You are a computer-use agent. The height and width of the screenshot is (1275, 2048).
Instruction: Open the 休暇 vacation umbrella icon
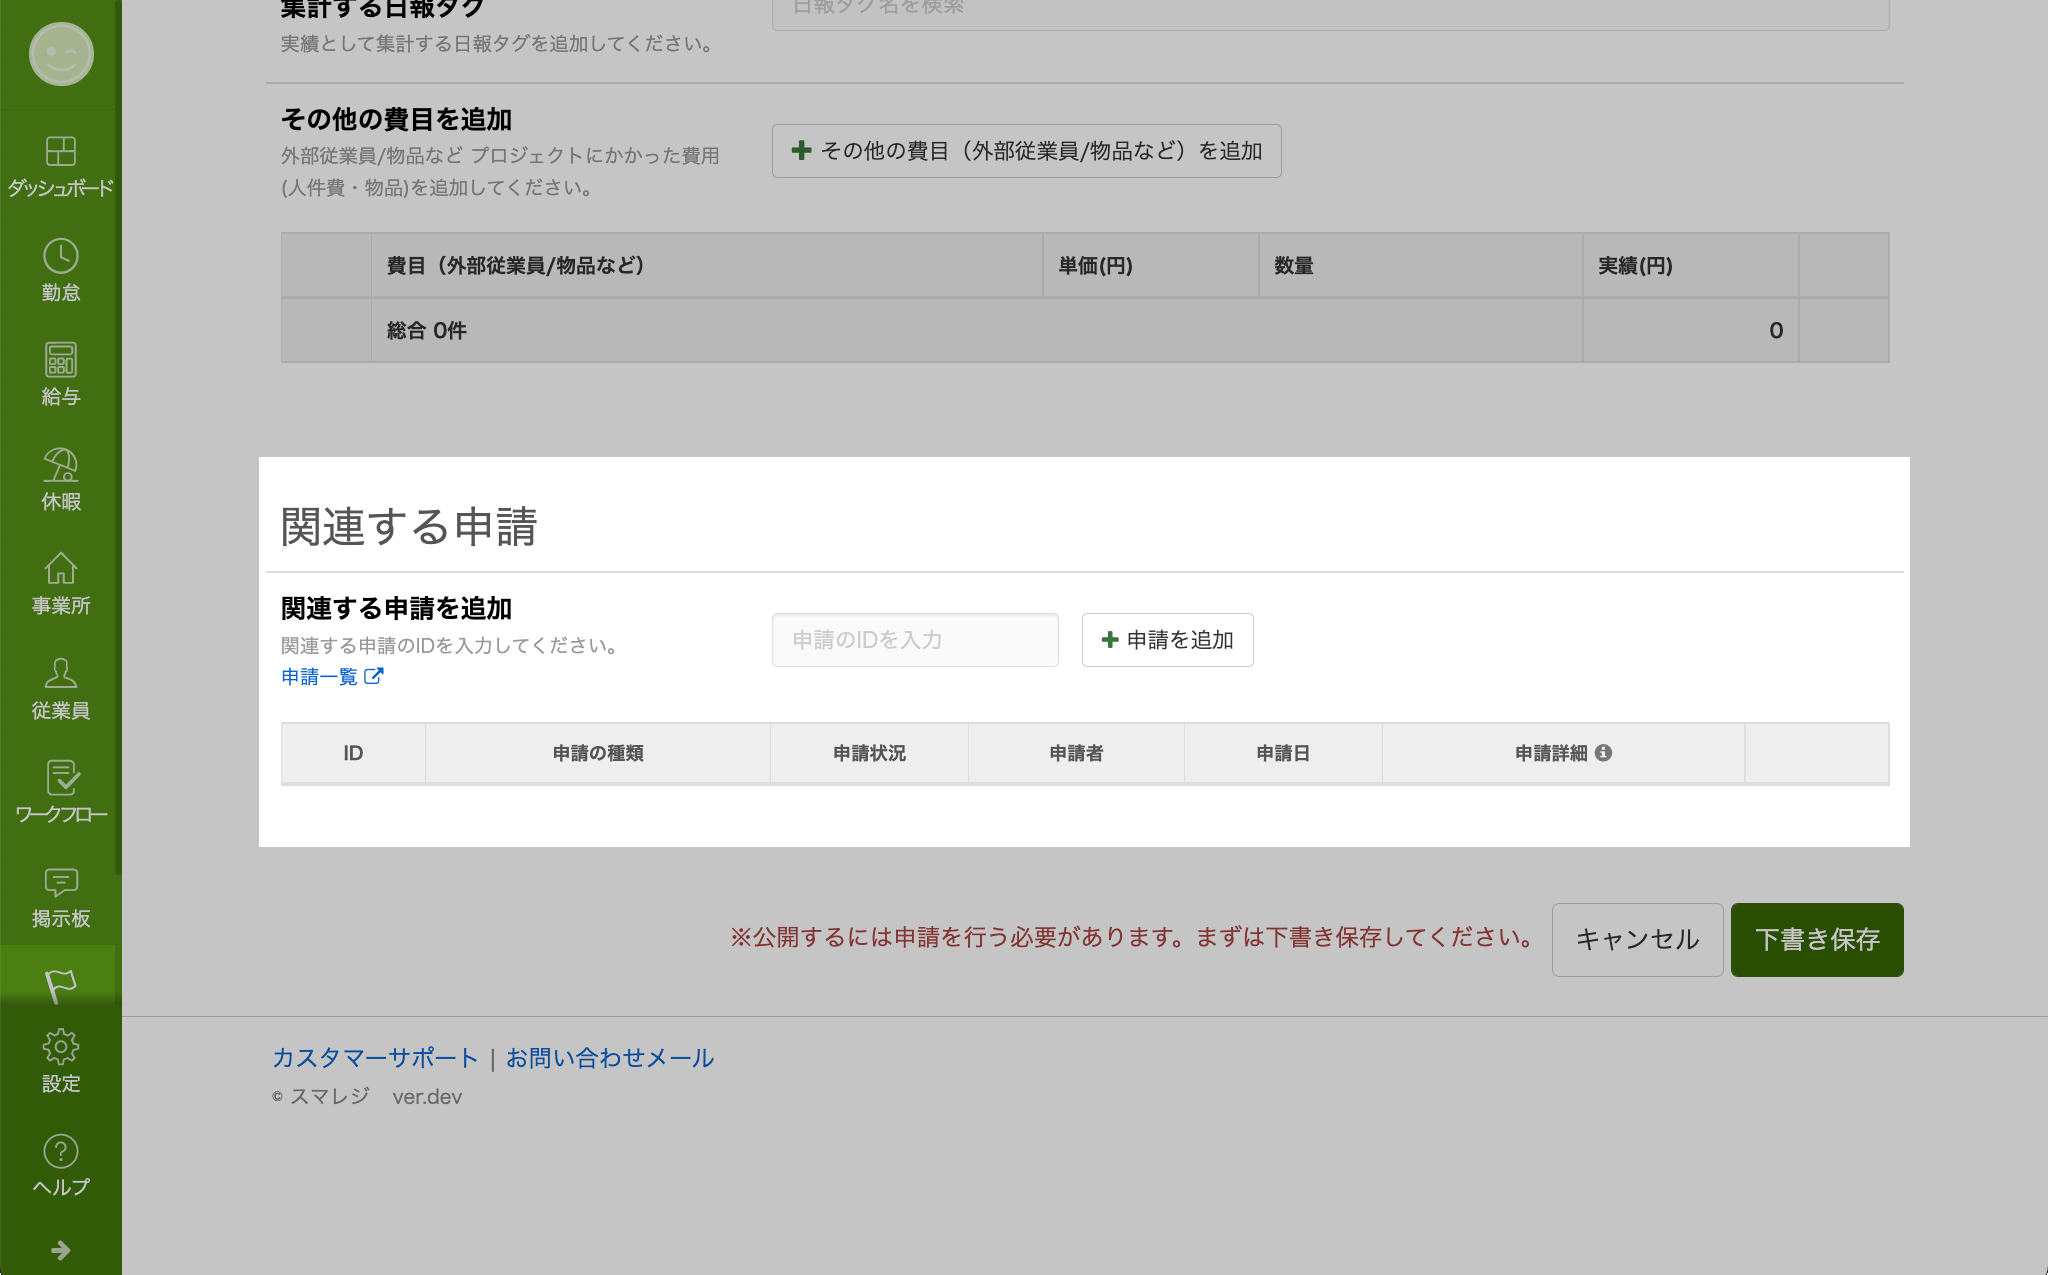click(60, 466)
